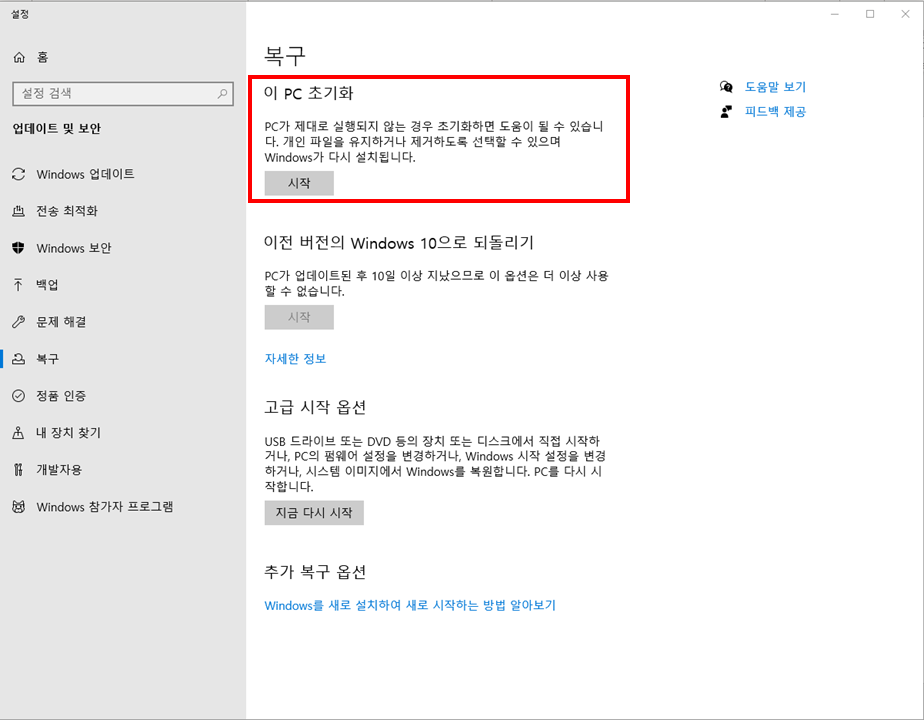Viewport: 924px width, 720px height.
Task: Click the 설정 검색 search field
Action: click(123, 94)
